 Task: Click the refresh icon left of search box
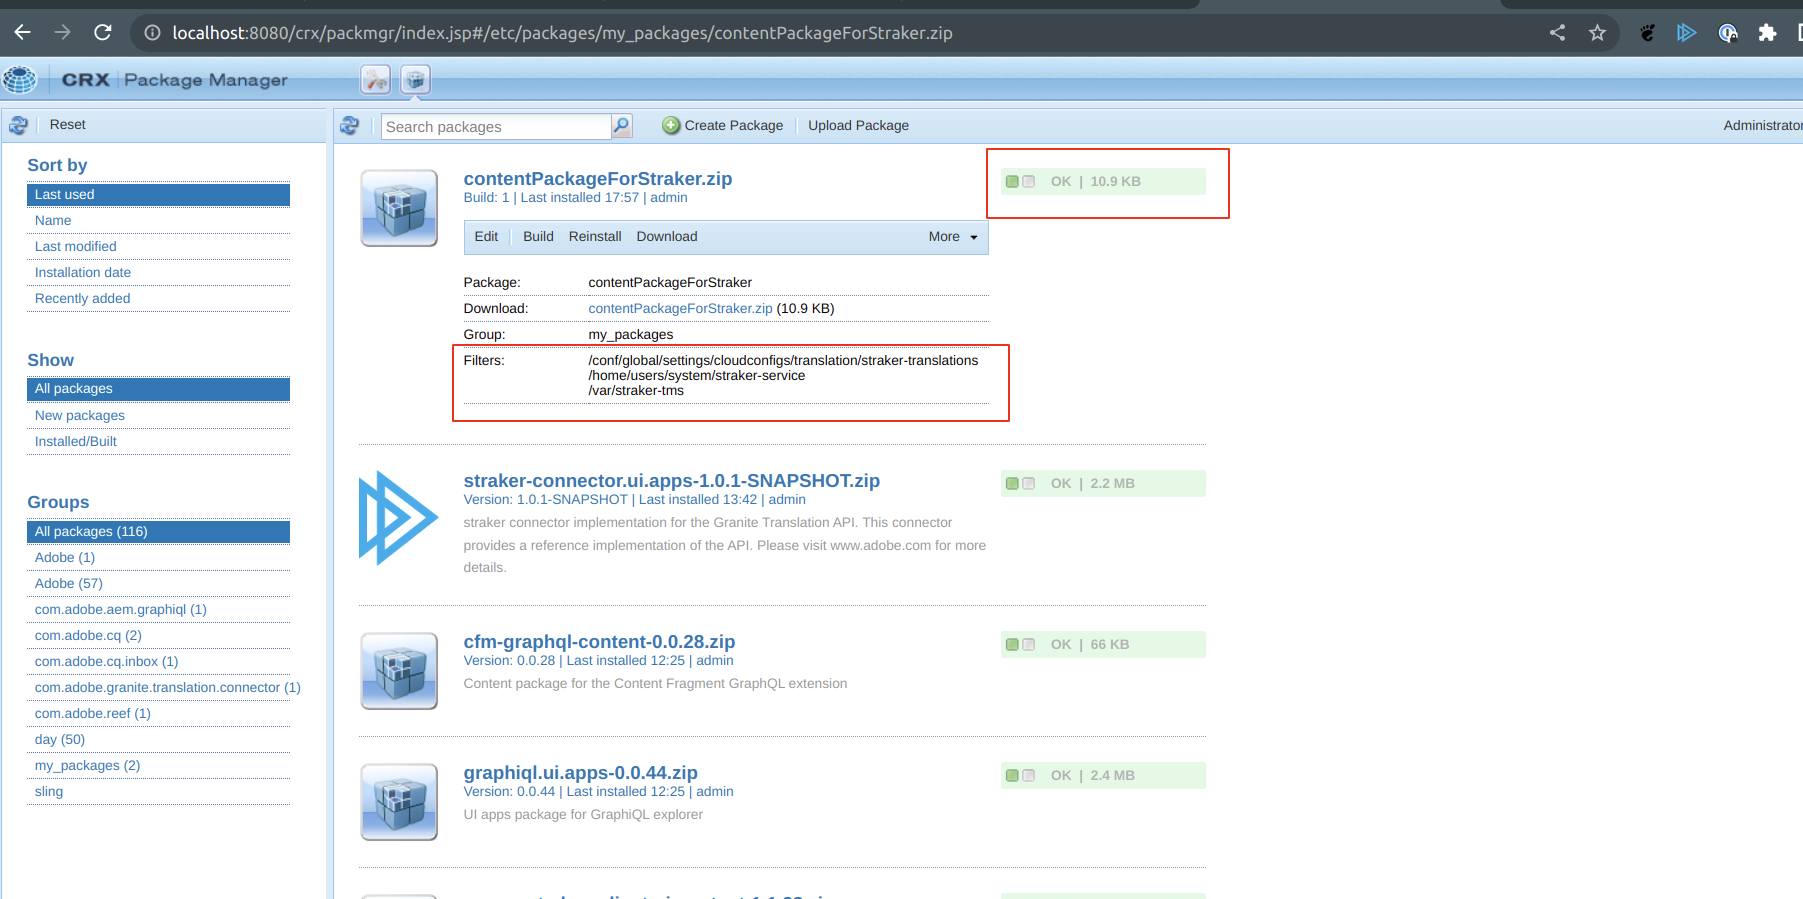click(349, 126)
